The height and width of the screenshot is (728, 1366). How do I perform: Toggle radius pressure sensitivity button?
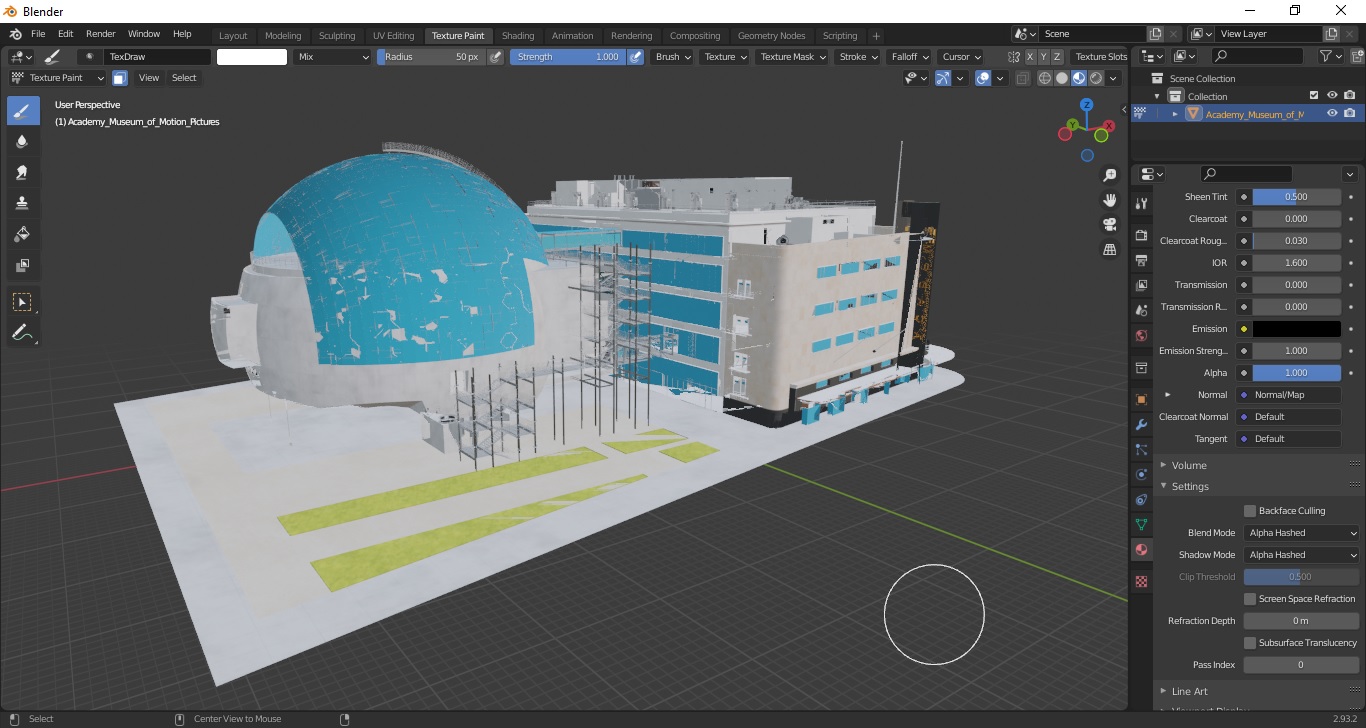(x=496, y=57)
